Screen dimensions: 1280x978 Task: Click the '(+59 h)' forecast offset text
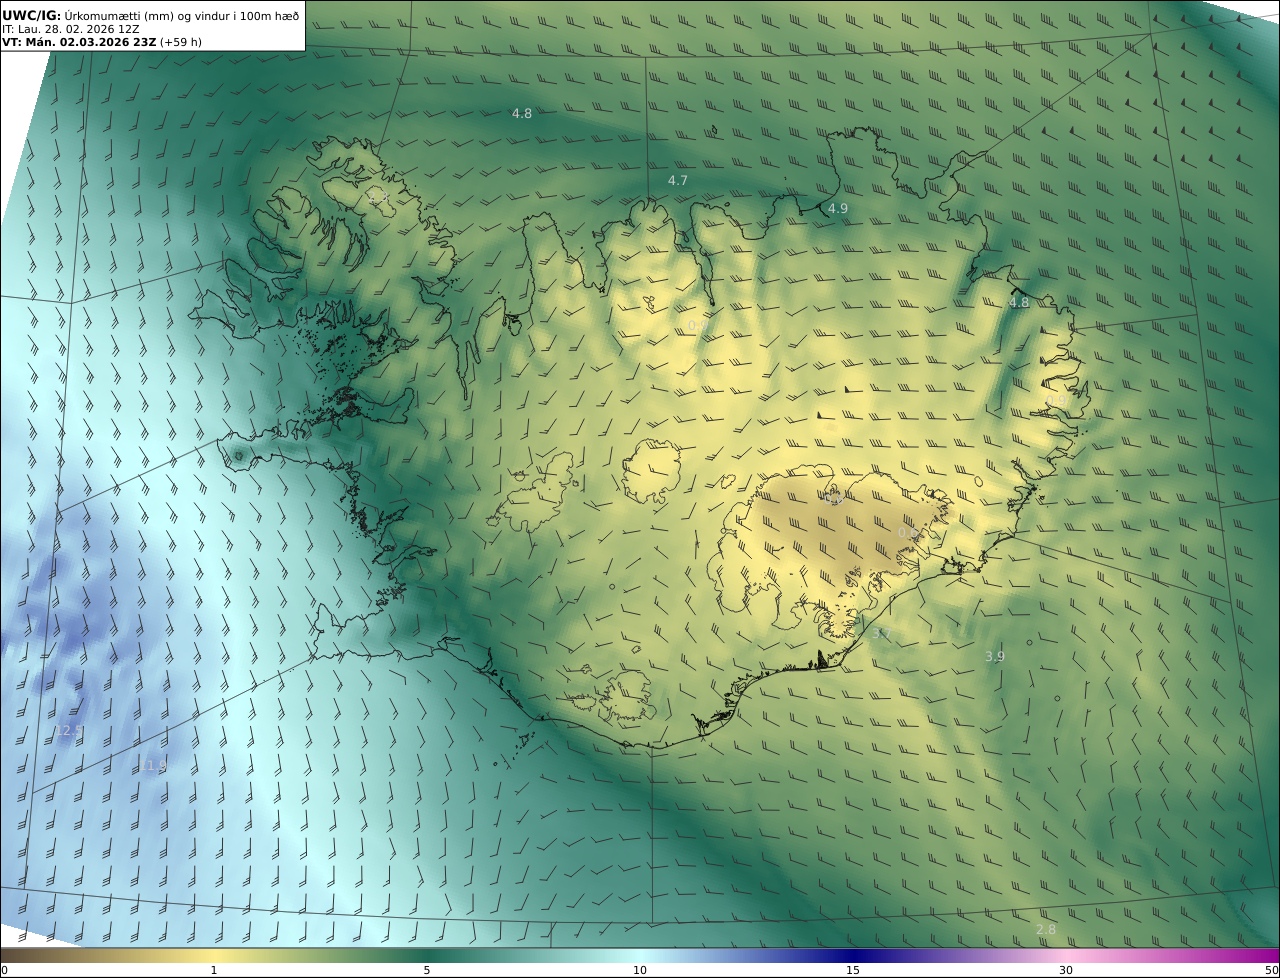[181, 42]
